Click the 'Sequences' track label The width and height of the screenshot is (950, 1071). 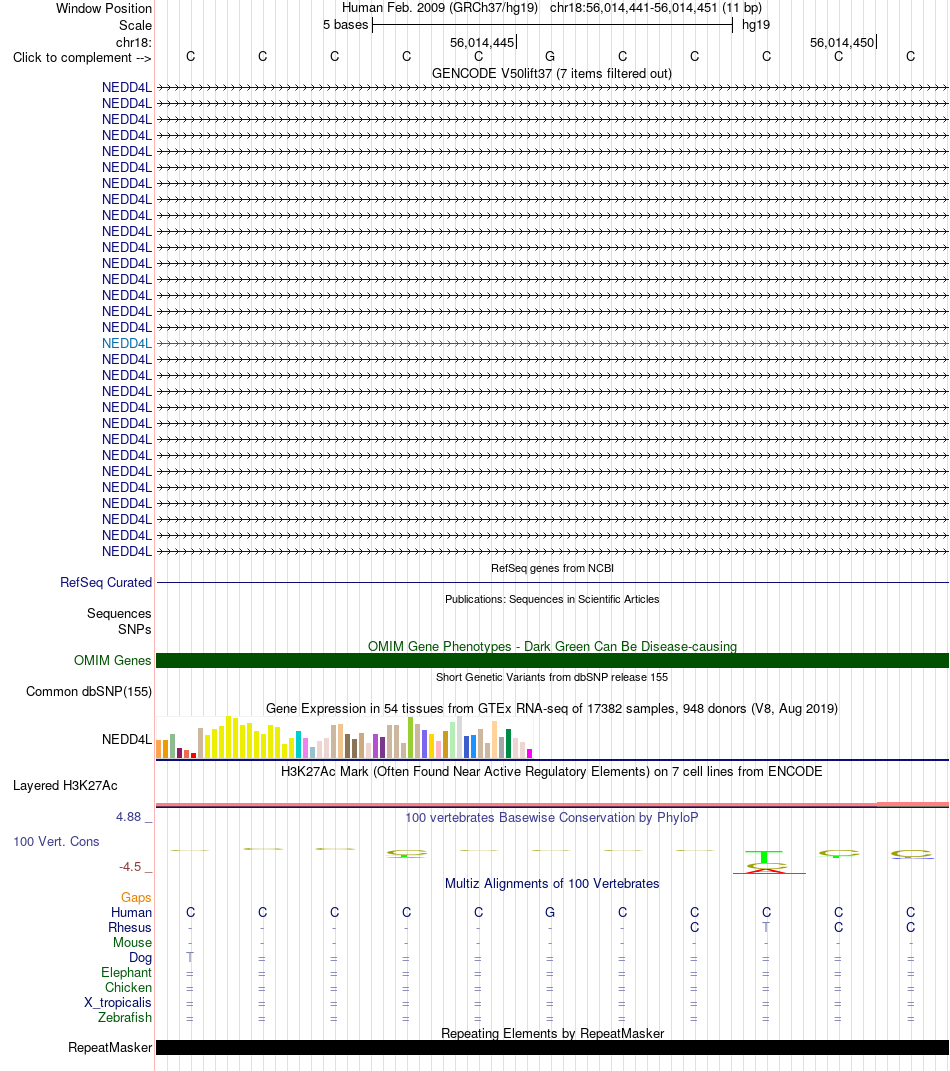[119, 613]
